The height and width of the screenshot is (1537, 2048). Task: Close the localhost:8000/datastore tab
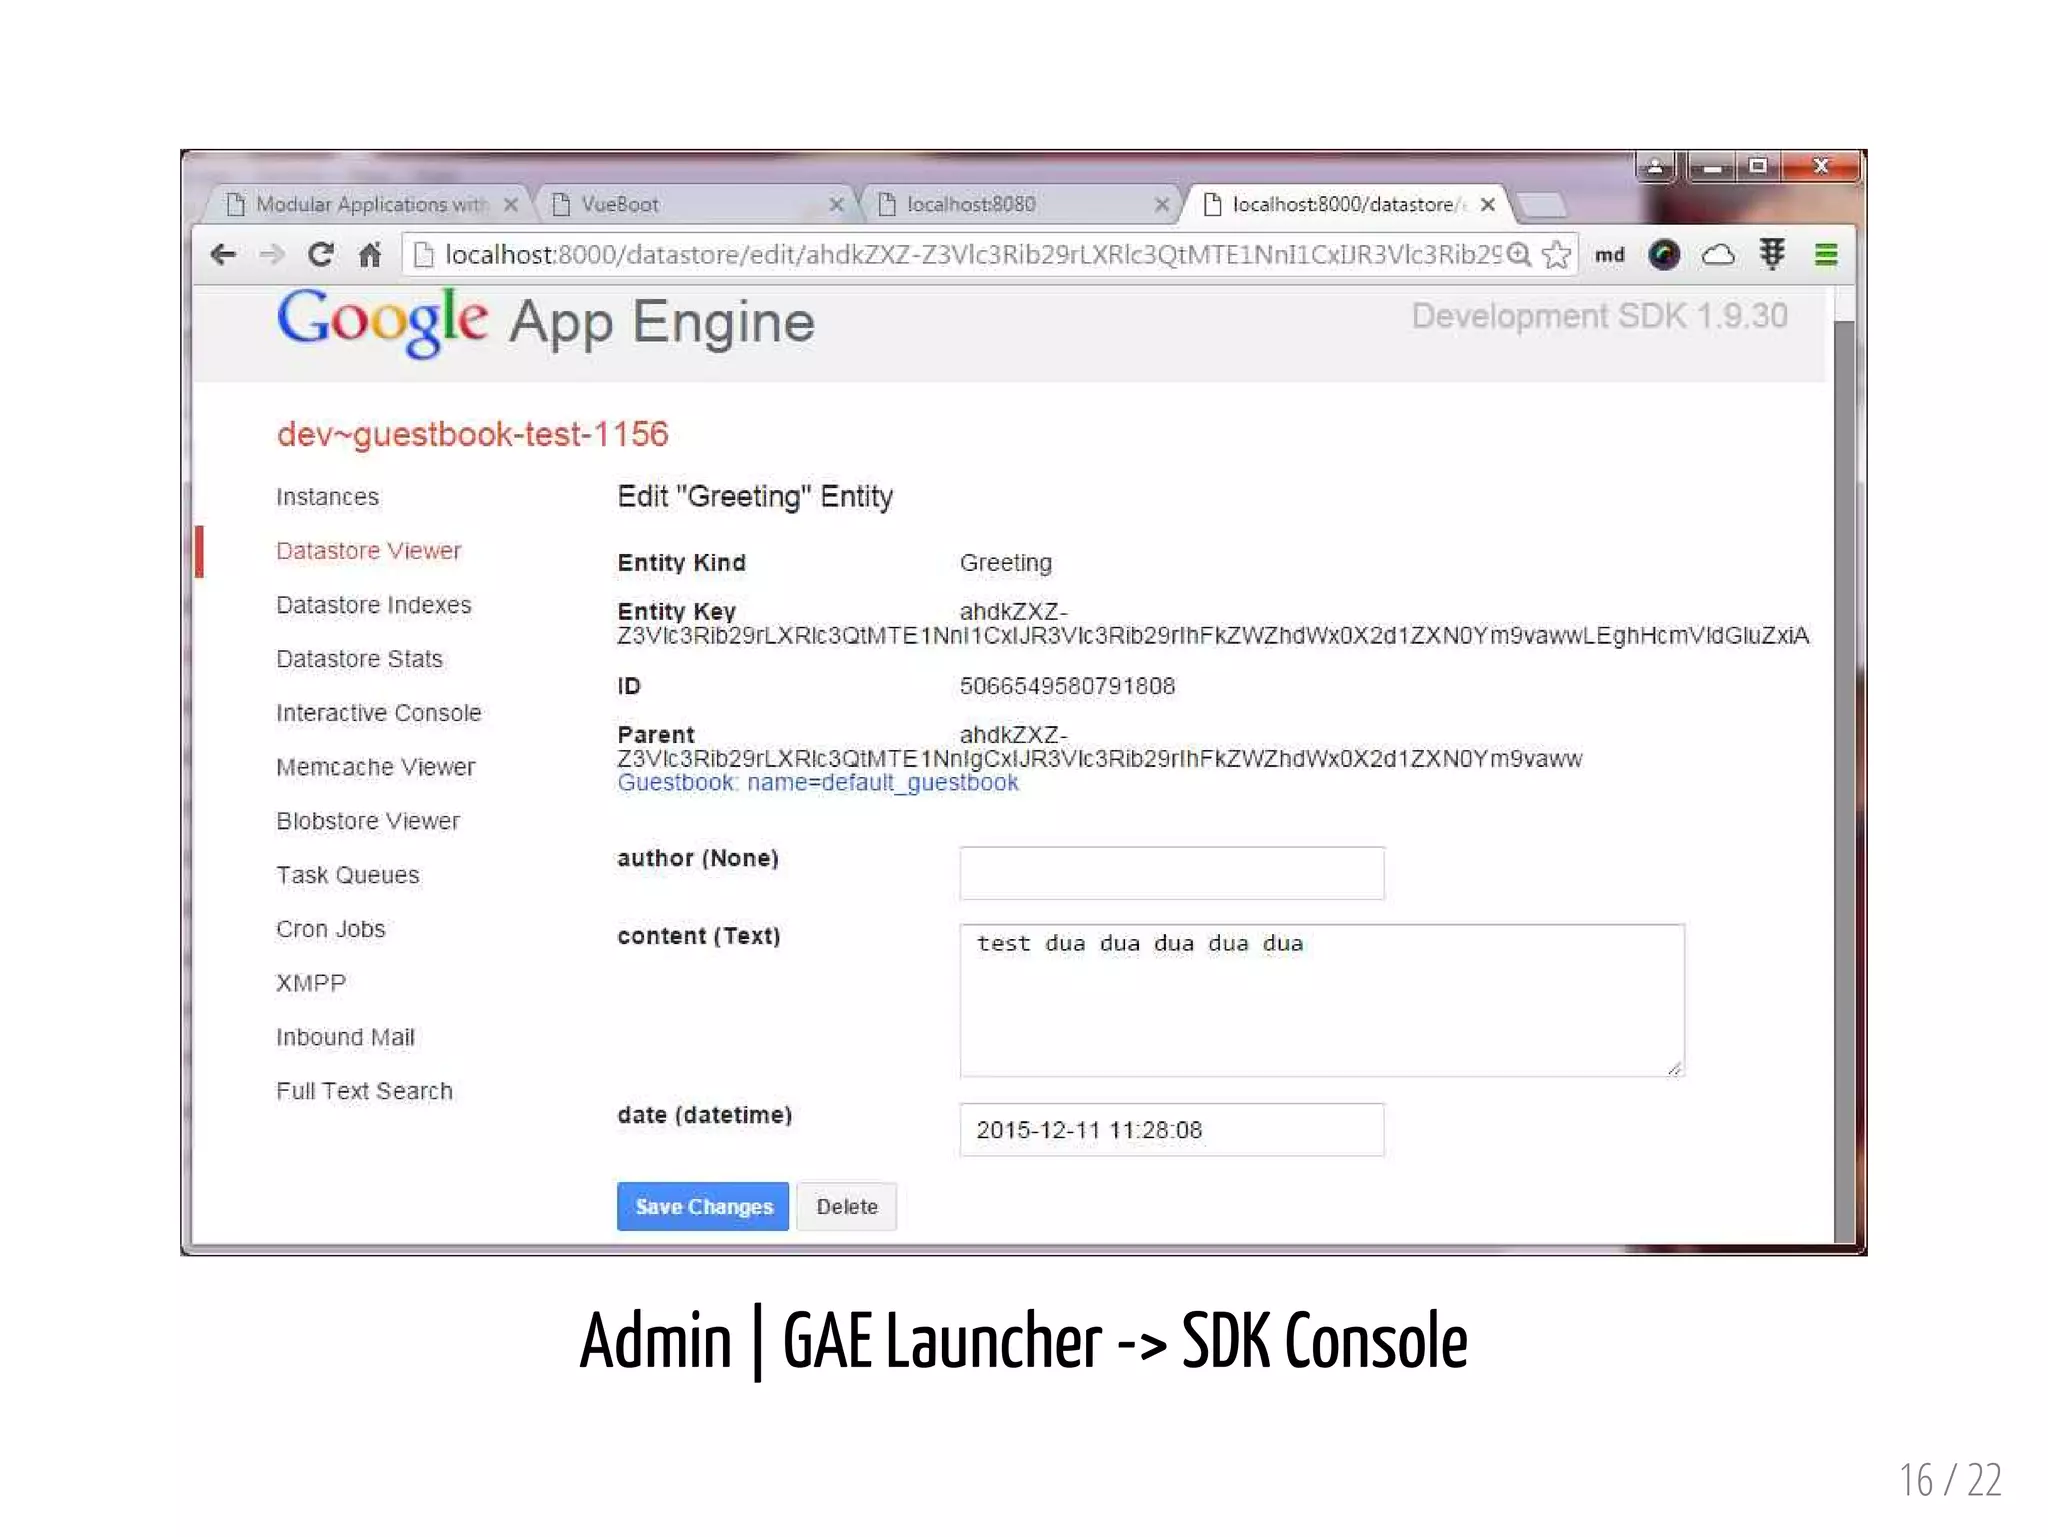click(x=1487, y=205)
